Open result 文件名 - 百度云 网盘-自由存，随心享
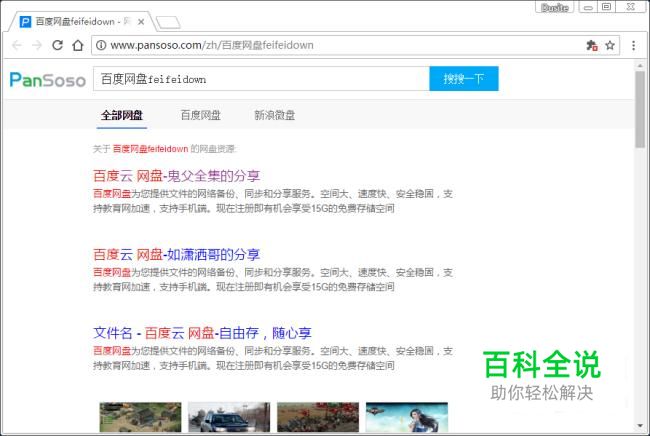This screenshot has height=436, width=650. coord(202,333)
